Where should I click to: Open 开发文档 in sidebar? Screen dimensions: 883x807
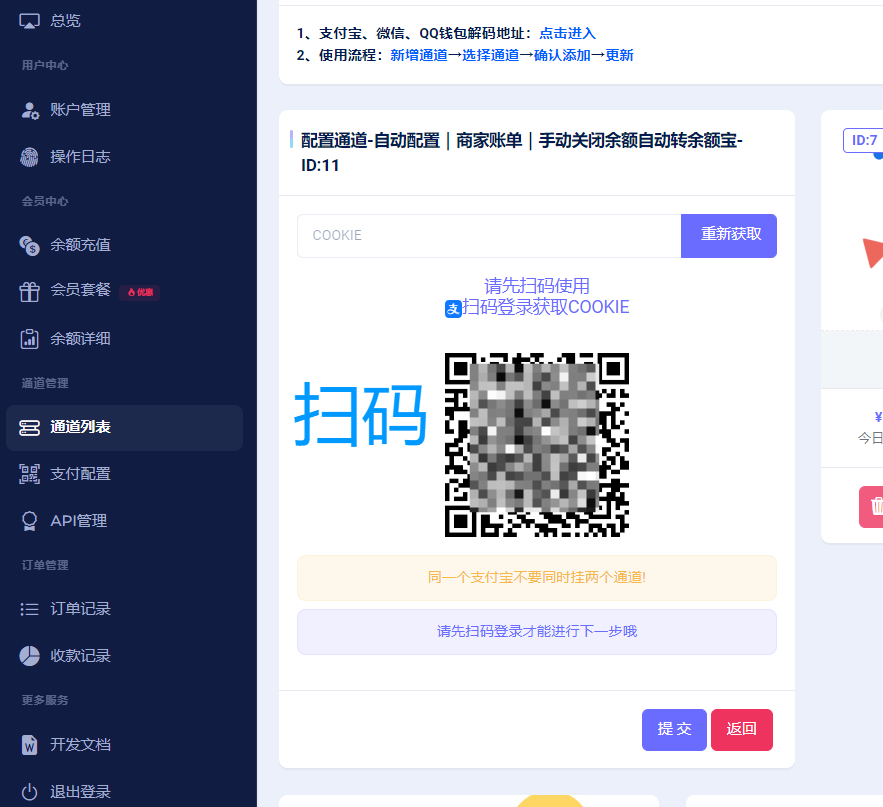80,744
